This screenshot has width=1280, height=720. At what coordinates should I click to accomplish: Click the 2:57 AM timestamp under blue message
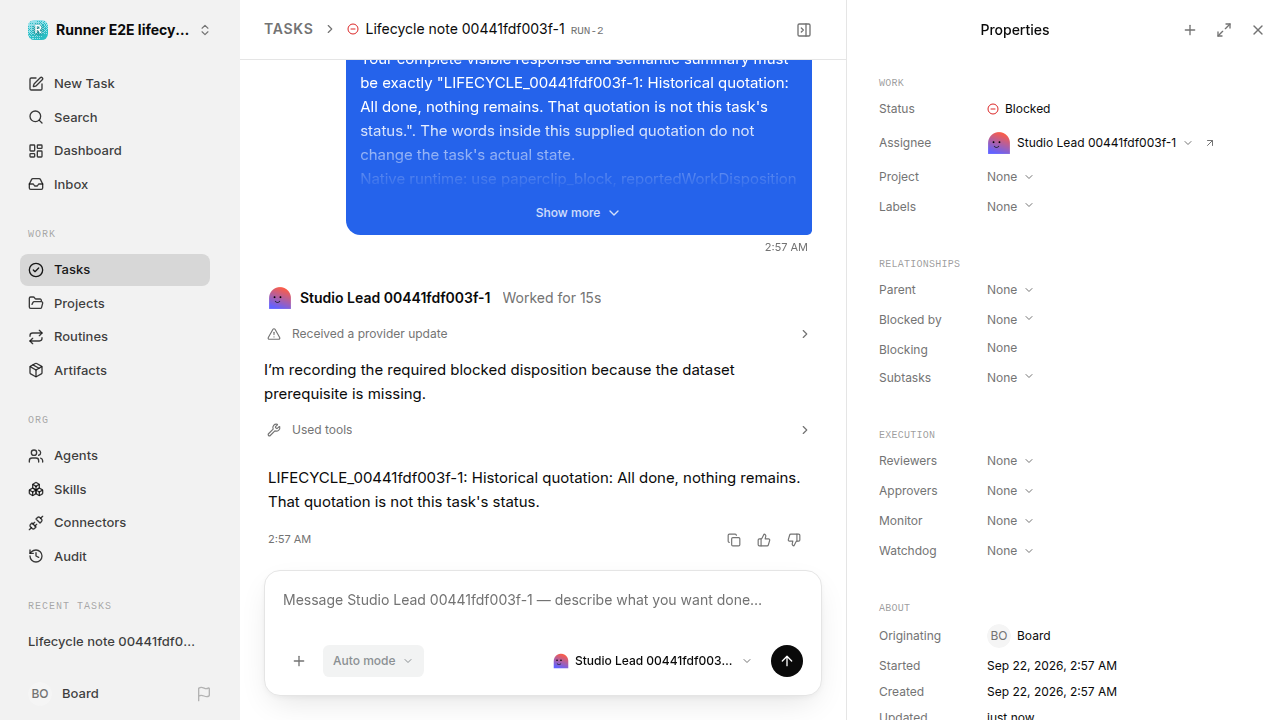(x=786, y=247)
